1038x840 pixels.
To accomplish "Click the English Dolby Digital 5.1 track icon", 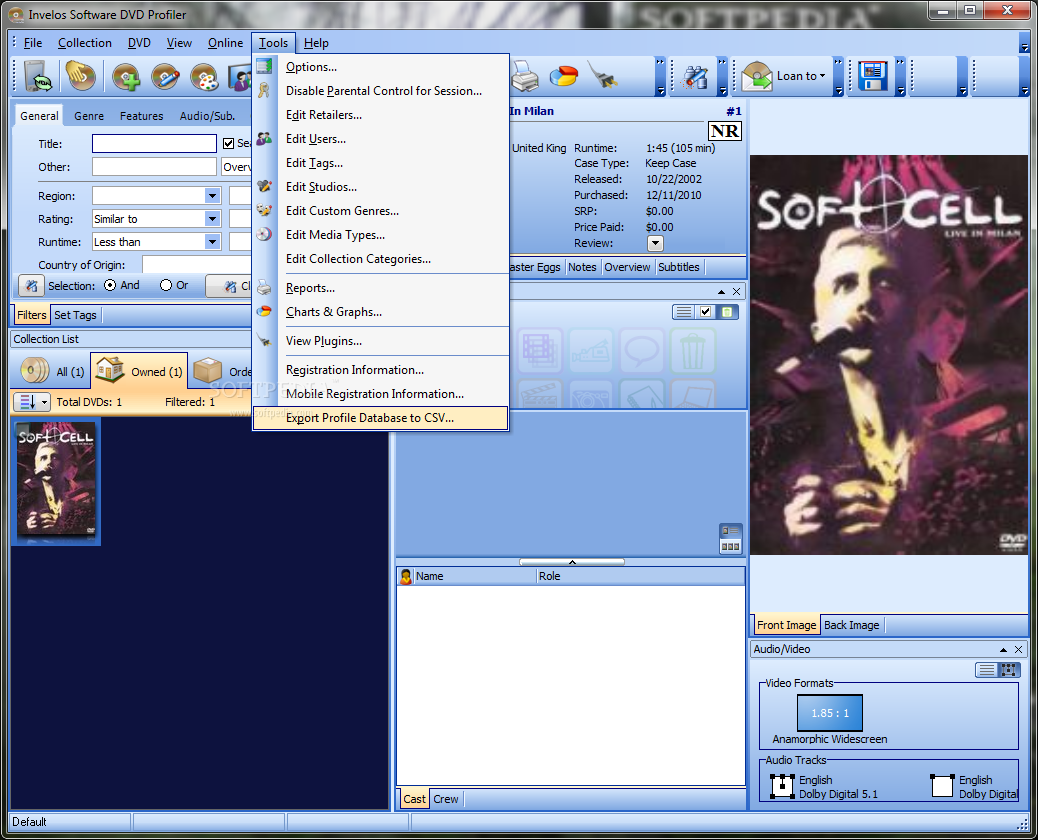I will [x=782, y=786].
